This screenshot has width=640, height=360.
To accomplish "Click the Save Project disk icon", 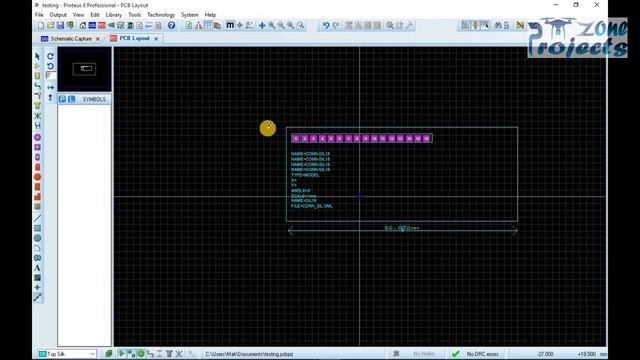I will [60, 25].
